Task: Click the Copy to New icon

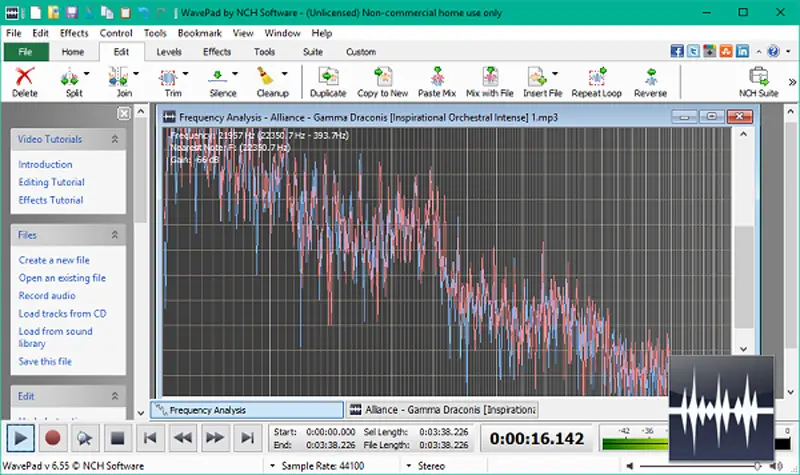Action: pyautogui.click(x=382, y=80)
